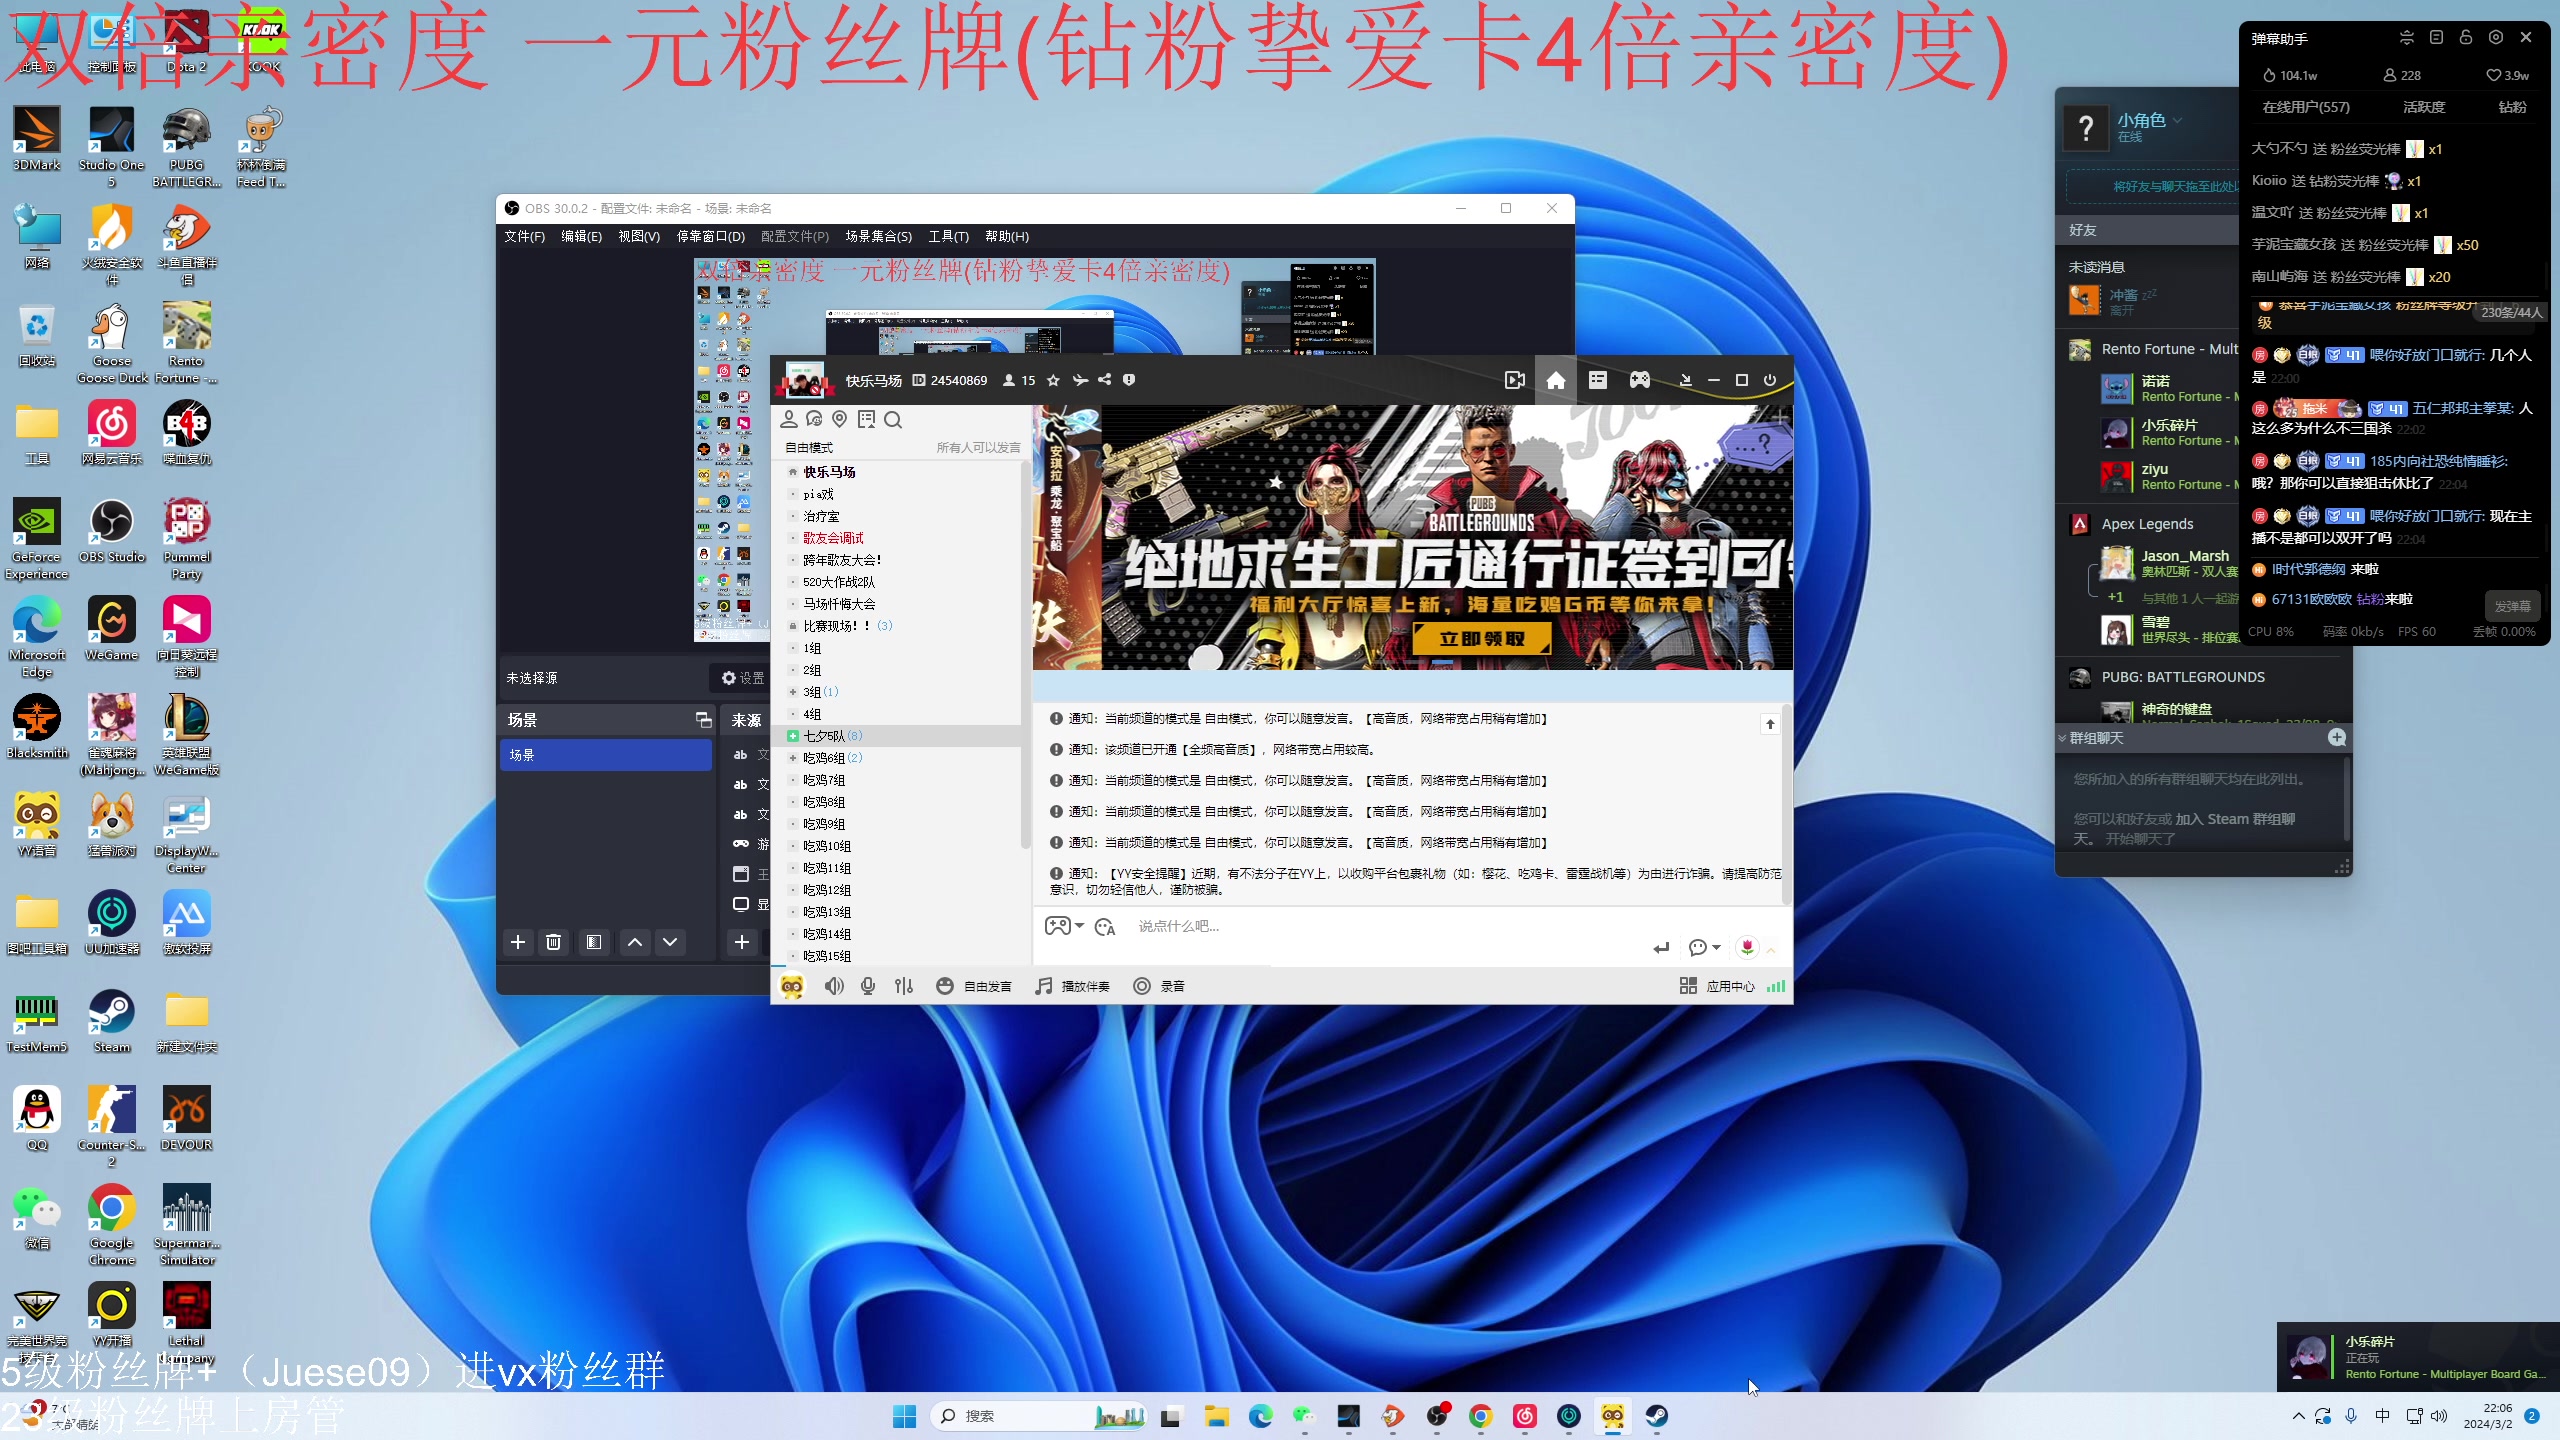Click the star icon to favorite the channel

click(1052, 380)
